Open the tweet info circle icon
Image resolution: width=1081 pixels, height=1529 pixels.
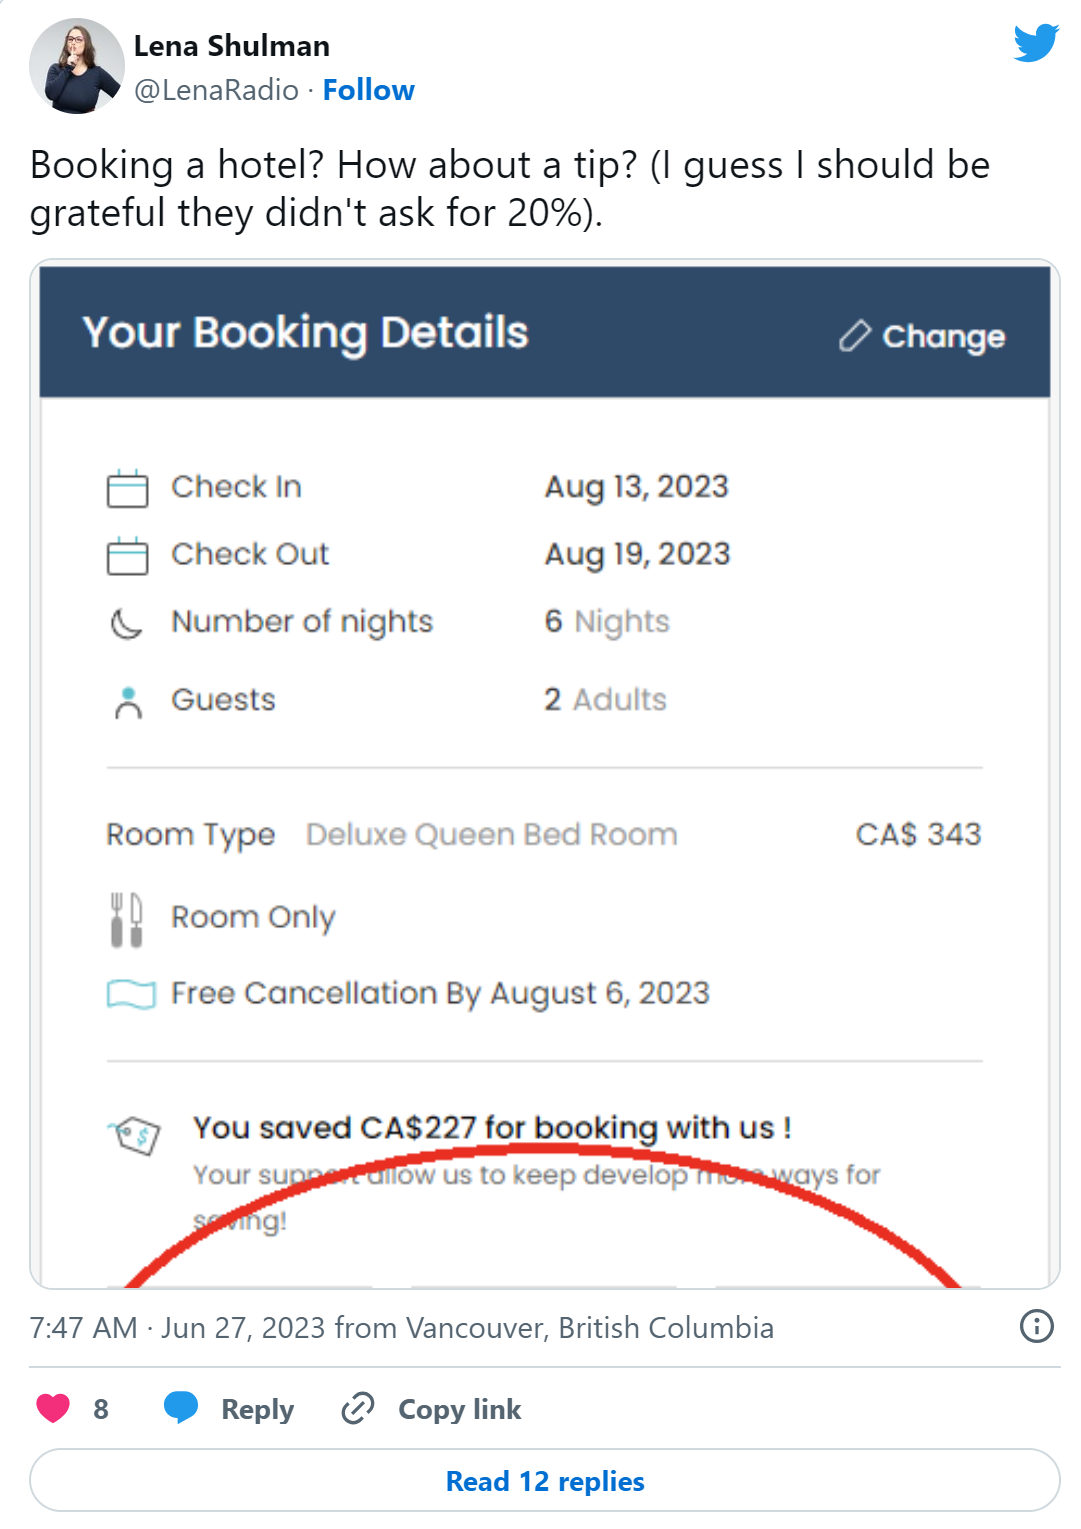(1036, 1326)
